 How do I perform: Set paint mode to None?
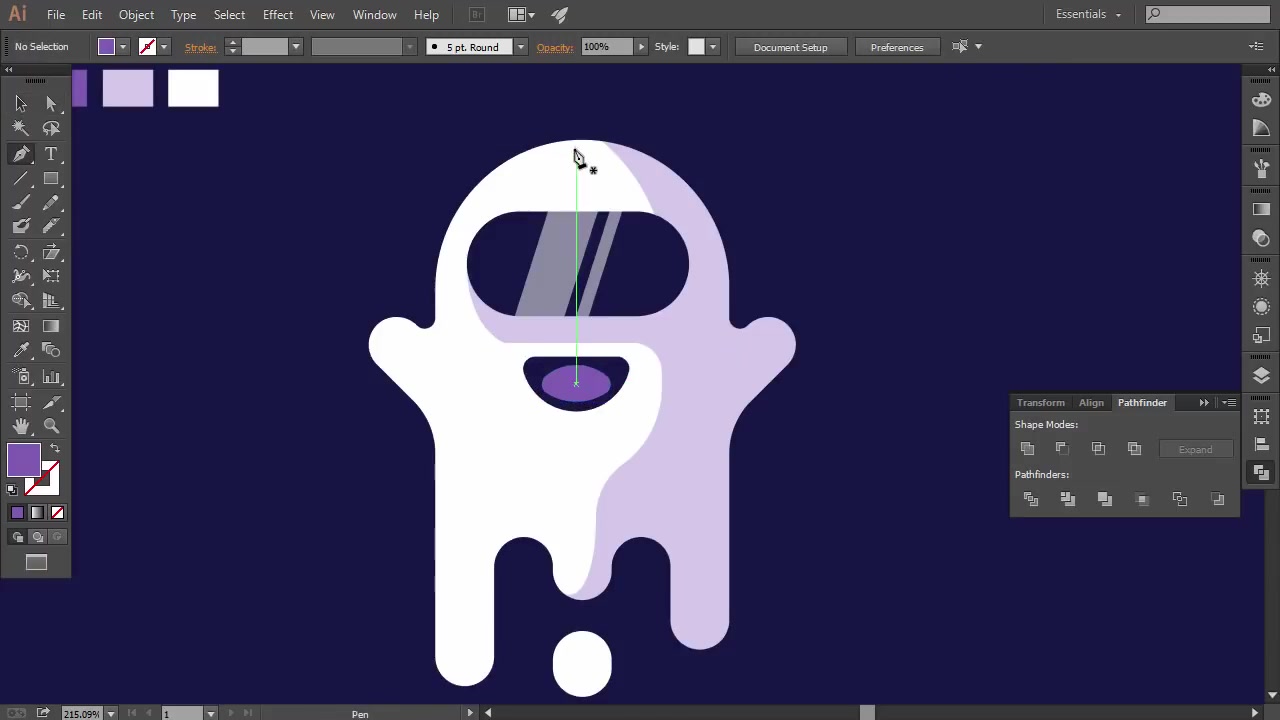[57, 513]
